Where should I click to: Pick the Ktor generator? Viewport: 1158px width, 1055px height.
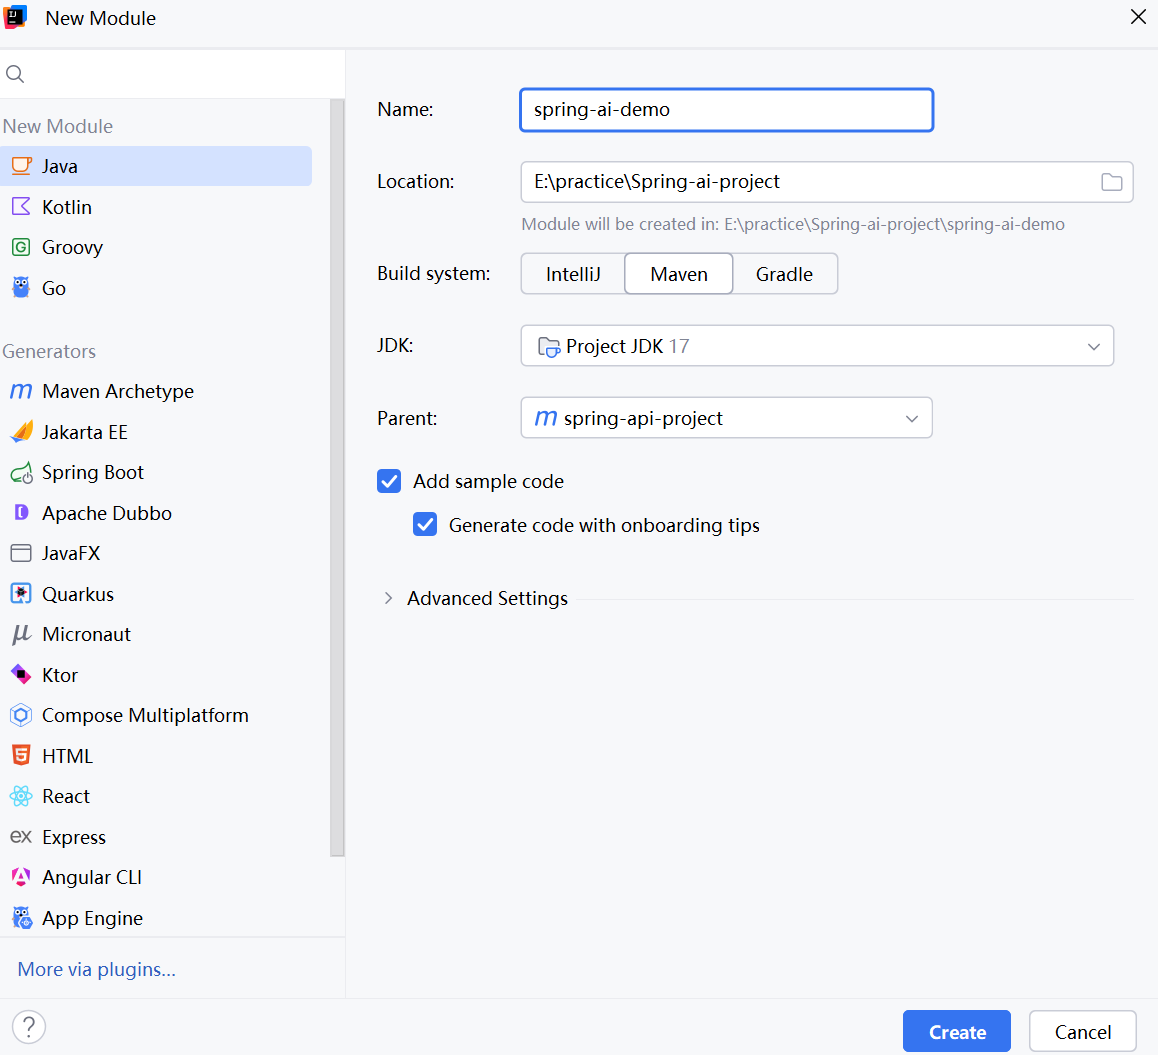156,675
